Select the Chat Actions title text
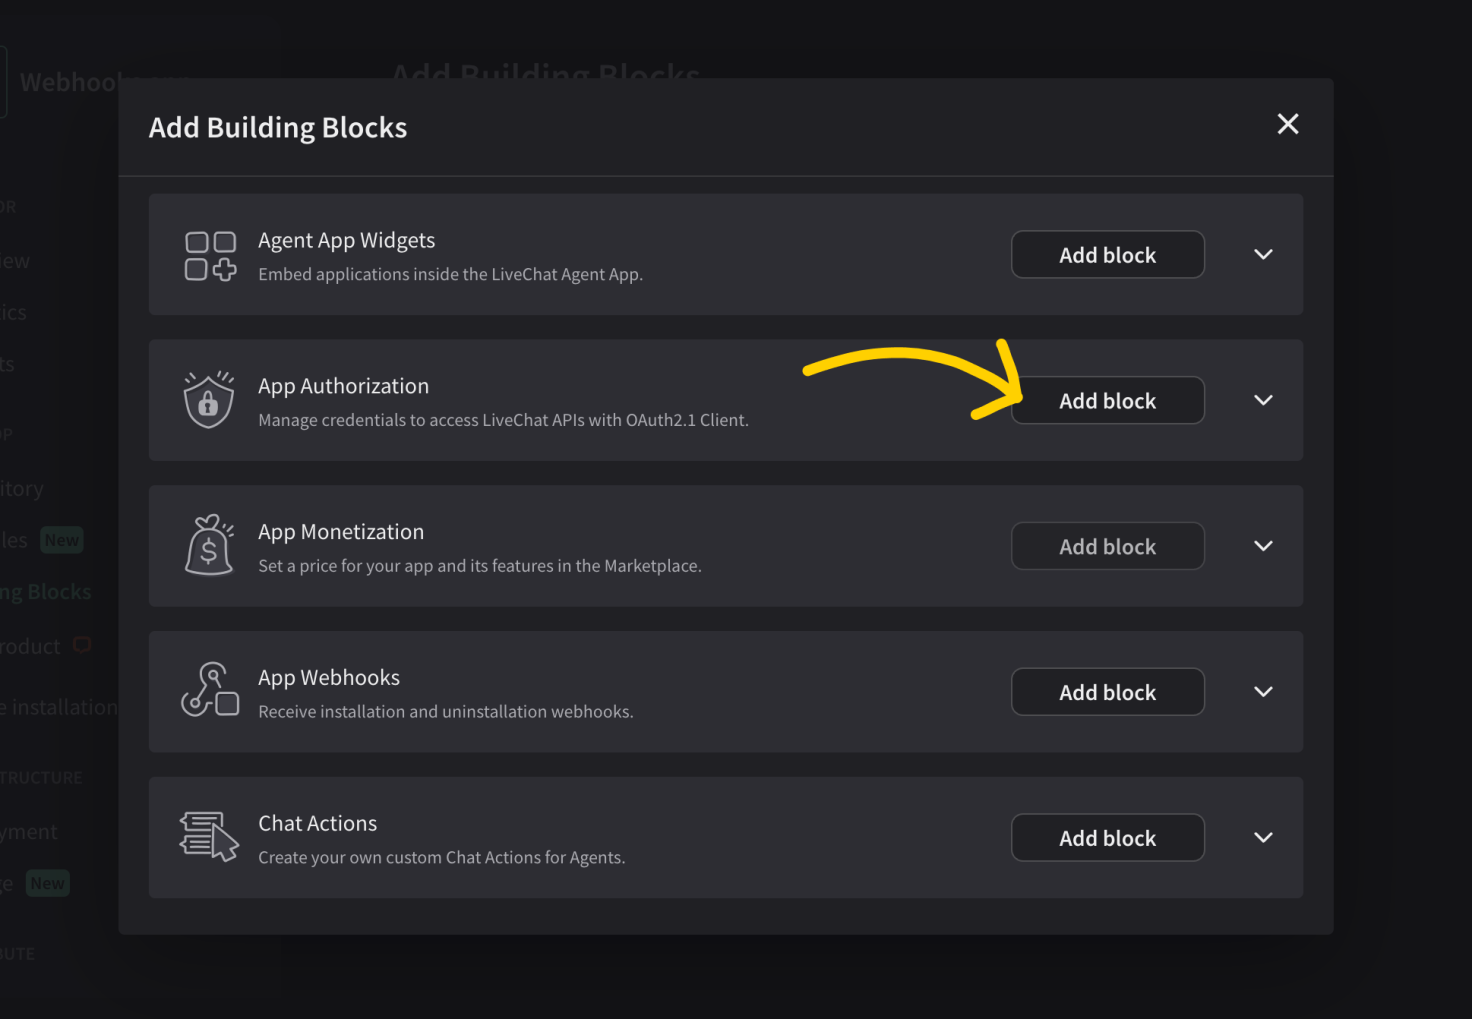Viewport: 1472px width, 1019px height. [x=318, y=823]
